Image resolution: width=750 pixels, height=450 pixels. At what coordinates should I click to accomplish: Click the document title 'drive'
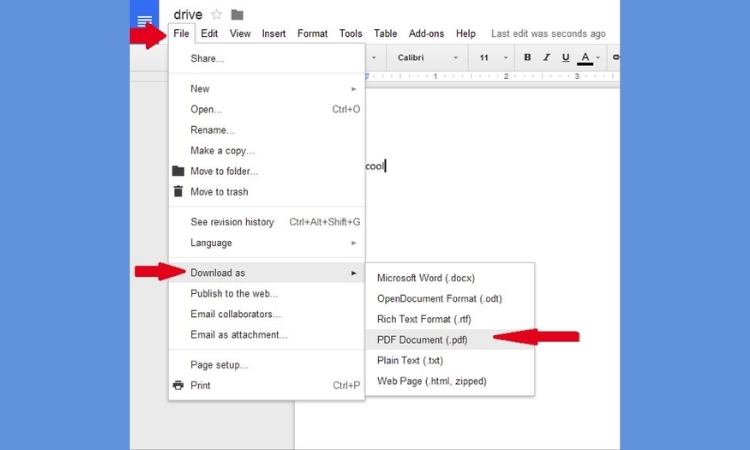pos(188,14)
